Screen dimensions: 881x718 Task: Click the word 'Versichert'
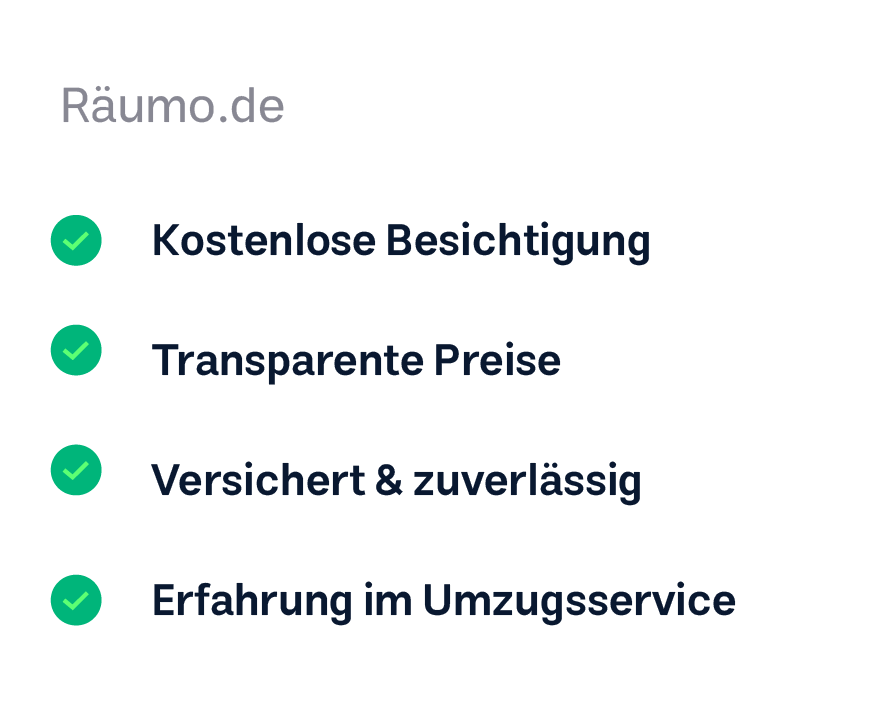(x=258, y=481)
